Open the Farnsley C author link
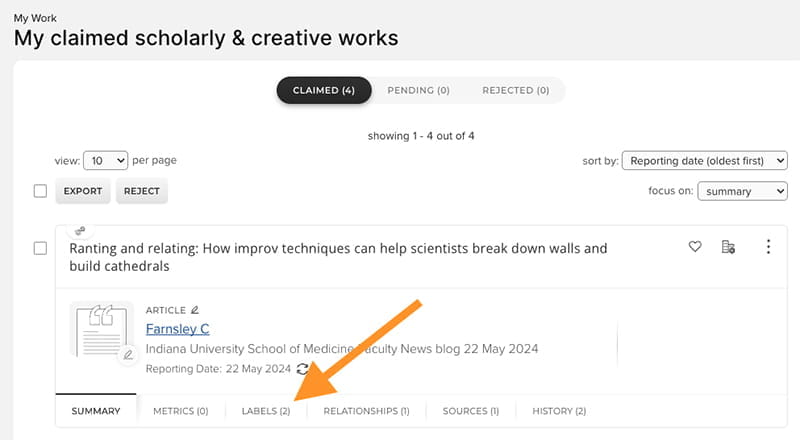The image size is (800, 440). [177, 329]
